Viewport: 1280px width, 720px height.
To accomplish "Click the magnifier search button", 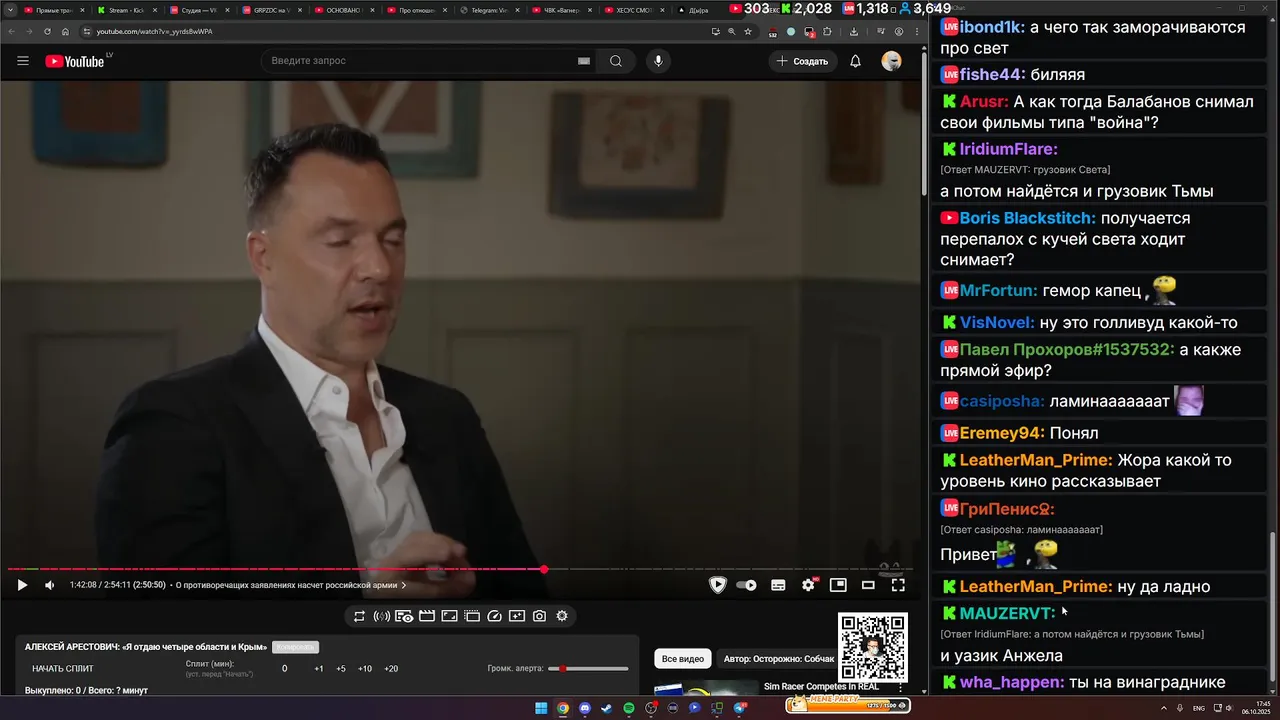I will pos(616,61).
